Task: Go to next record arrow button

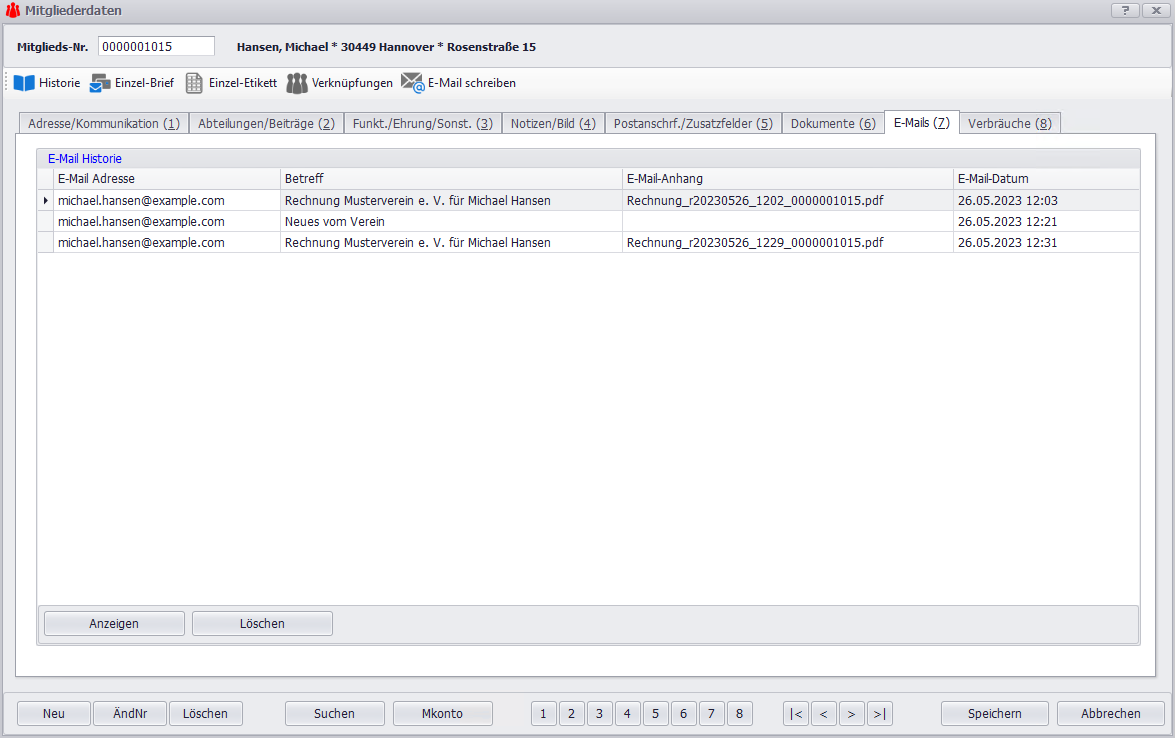Action: coord(852,713)
